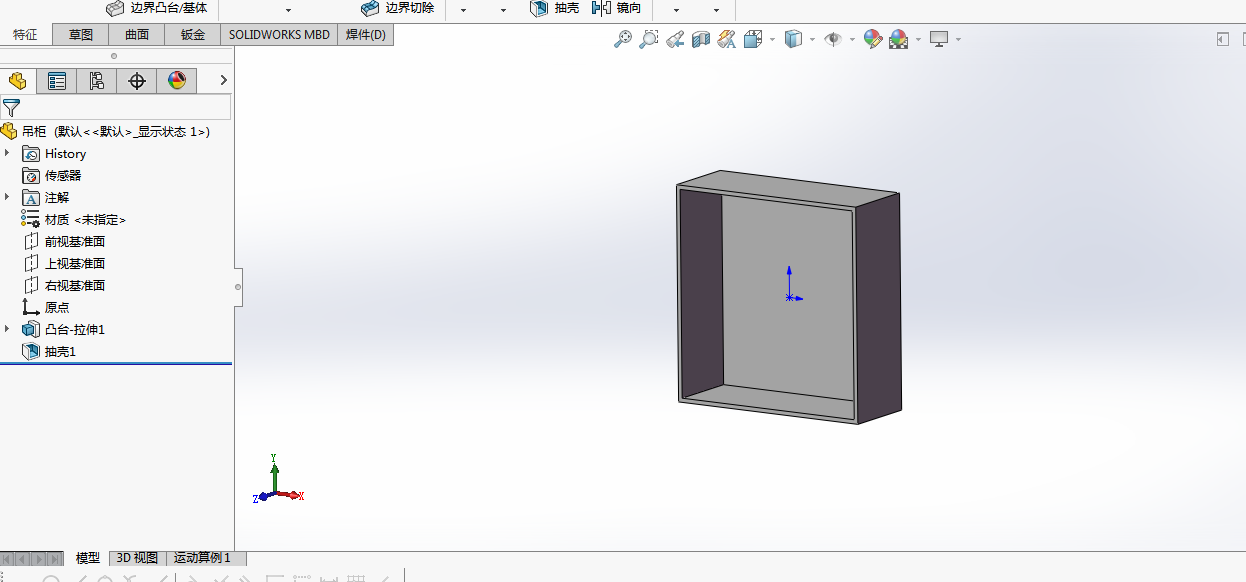Click the 抽壳 shell tool button
Viewport: 1246px width, 582px height.
click(x=555, y=8)
